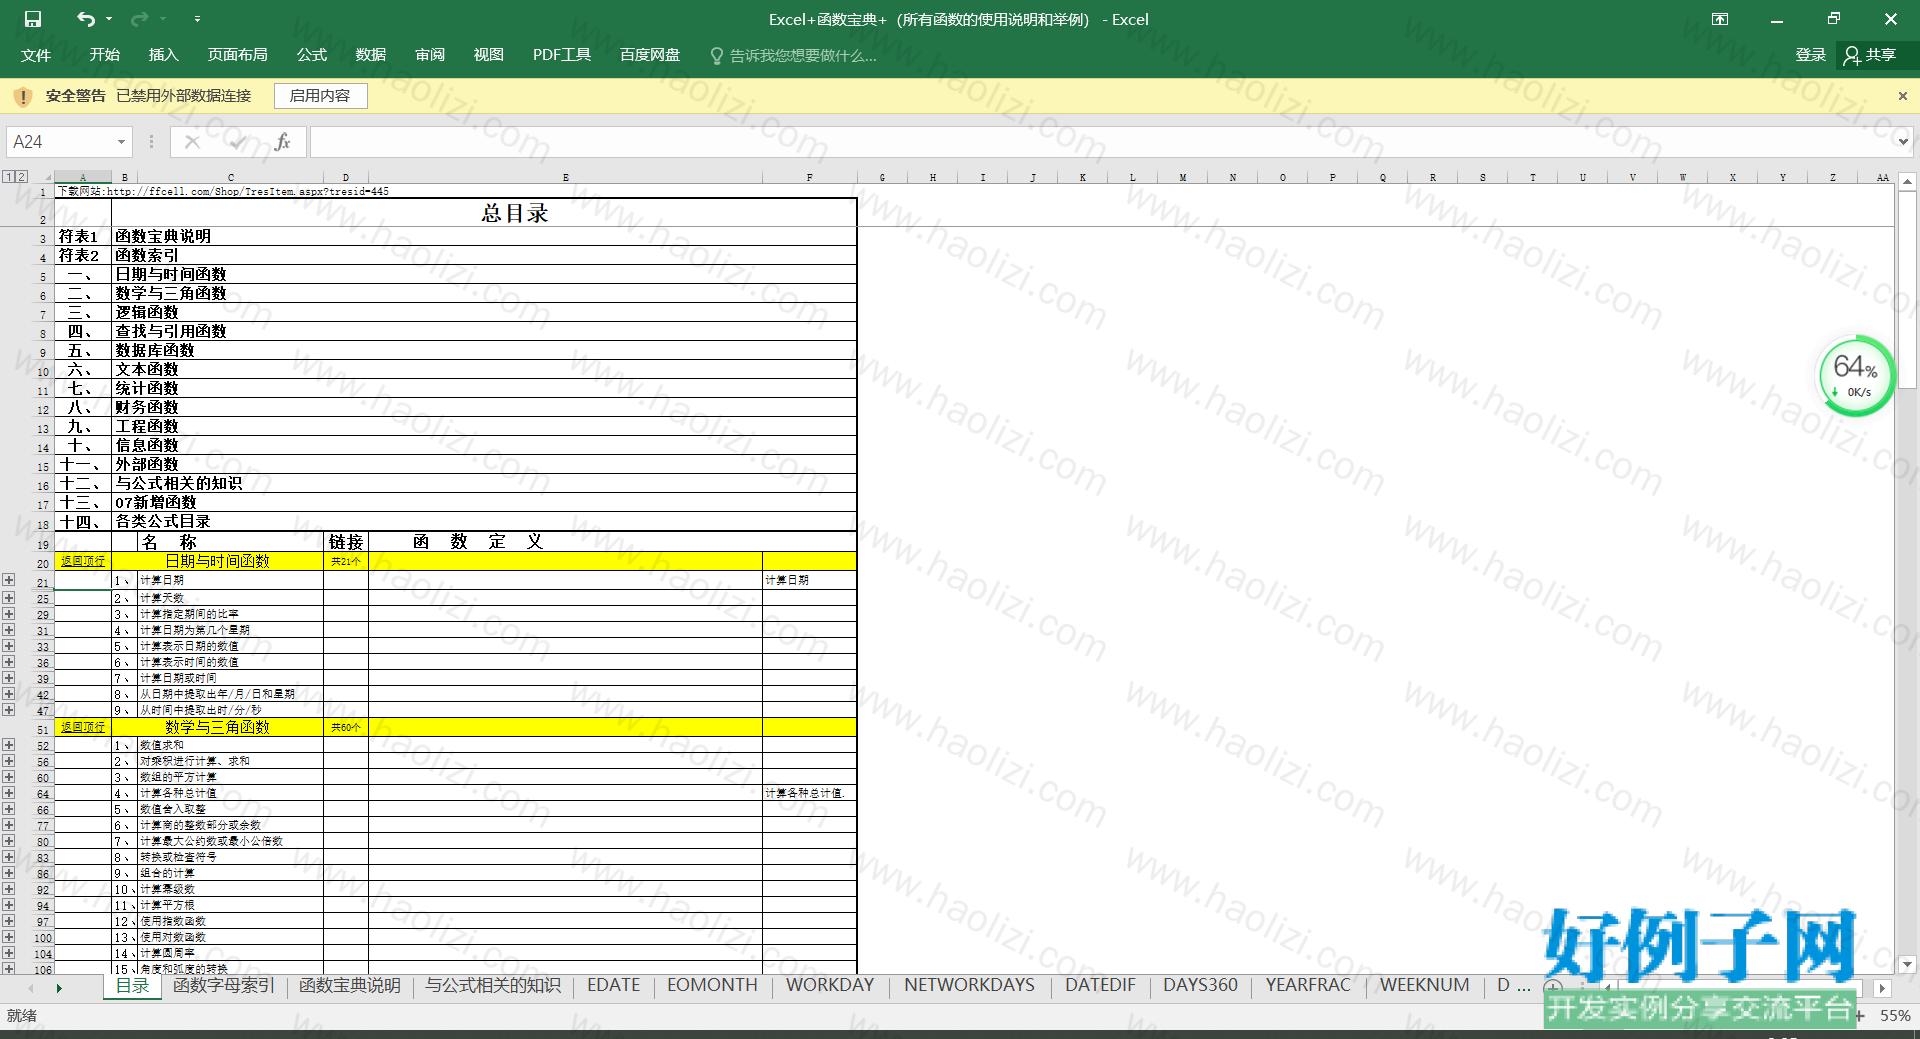Click the Undo arrow icon

point(86,19)
